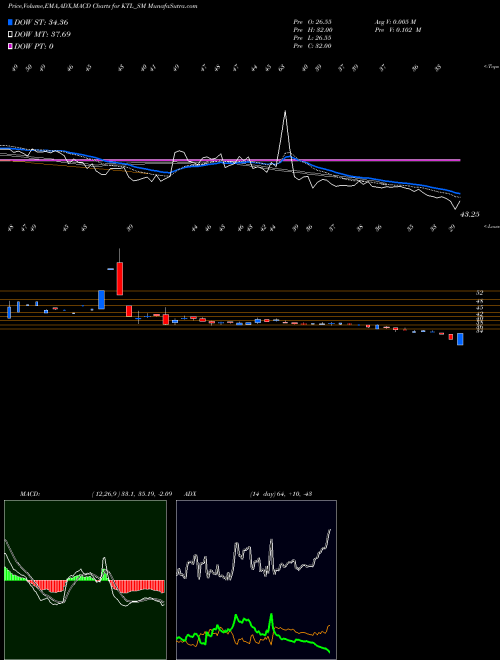The height and width of the screenshot is (660, 500).
Task: Click the magenta DOW PT legend swatch
Action: pyautogui.click(x=10, y=46)
